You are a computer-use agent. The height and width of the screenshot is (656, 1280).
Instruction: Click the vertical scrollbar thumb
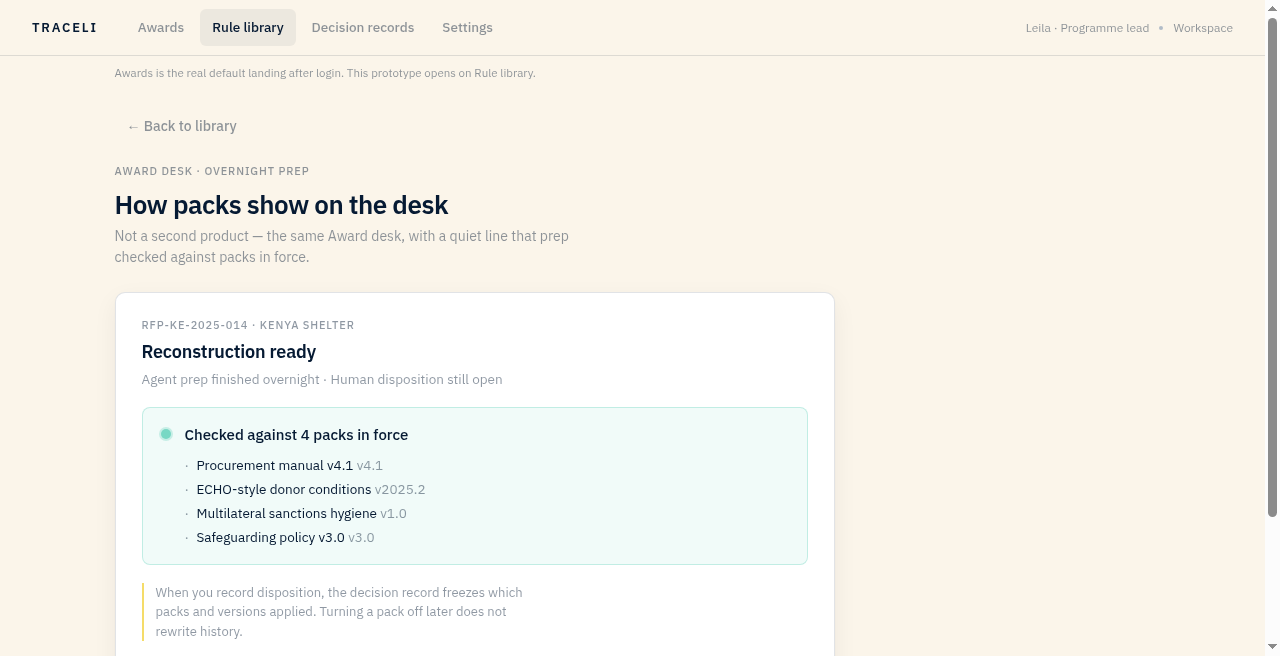coord(1272,267)
